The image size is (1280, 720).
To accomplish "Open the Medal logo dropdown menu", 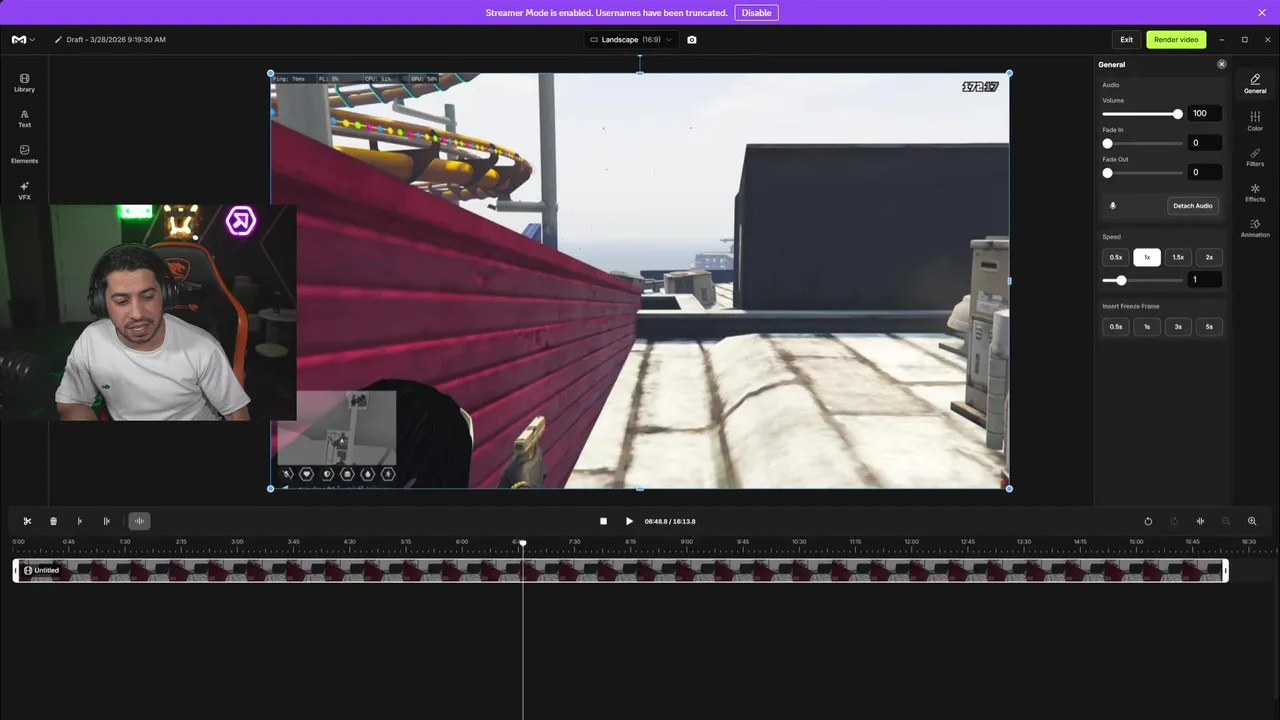I will point(23,40).
